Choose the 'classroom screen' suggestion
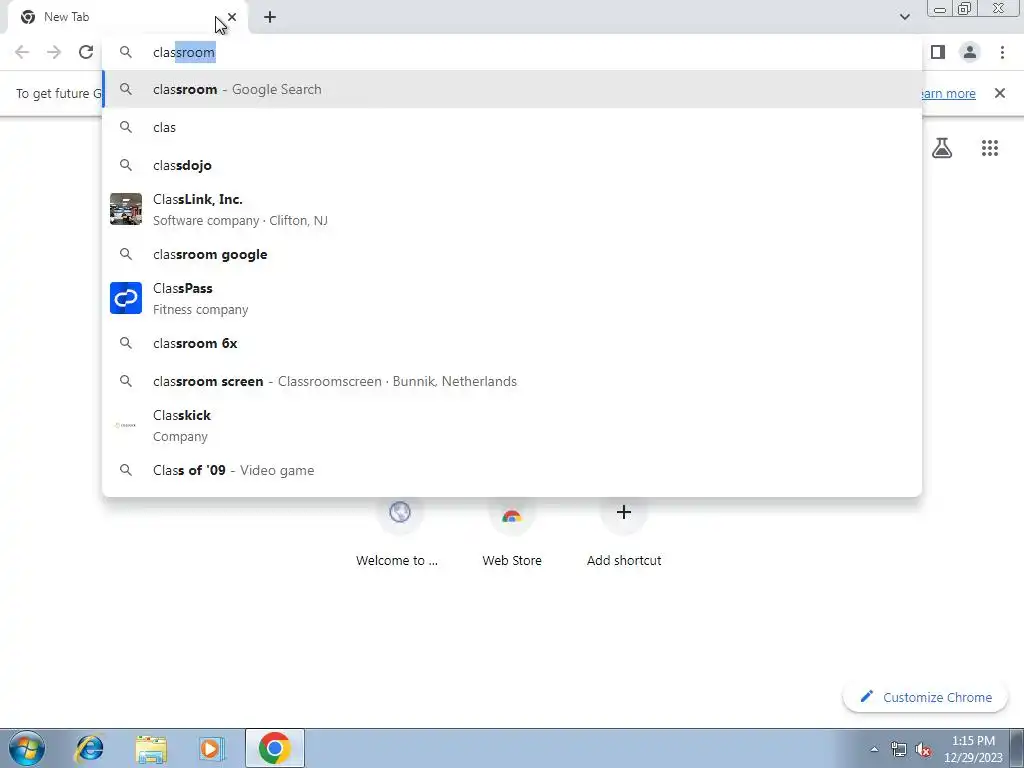This screenshot has height=768, width=1024. pos(512,381)
